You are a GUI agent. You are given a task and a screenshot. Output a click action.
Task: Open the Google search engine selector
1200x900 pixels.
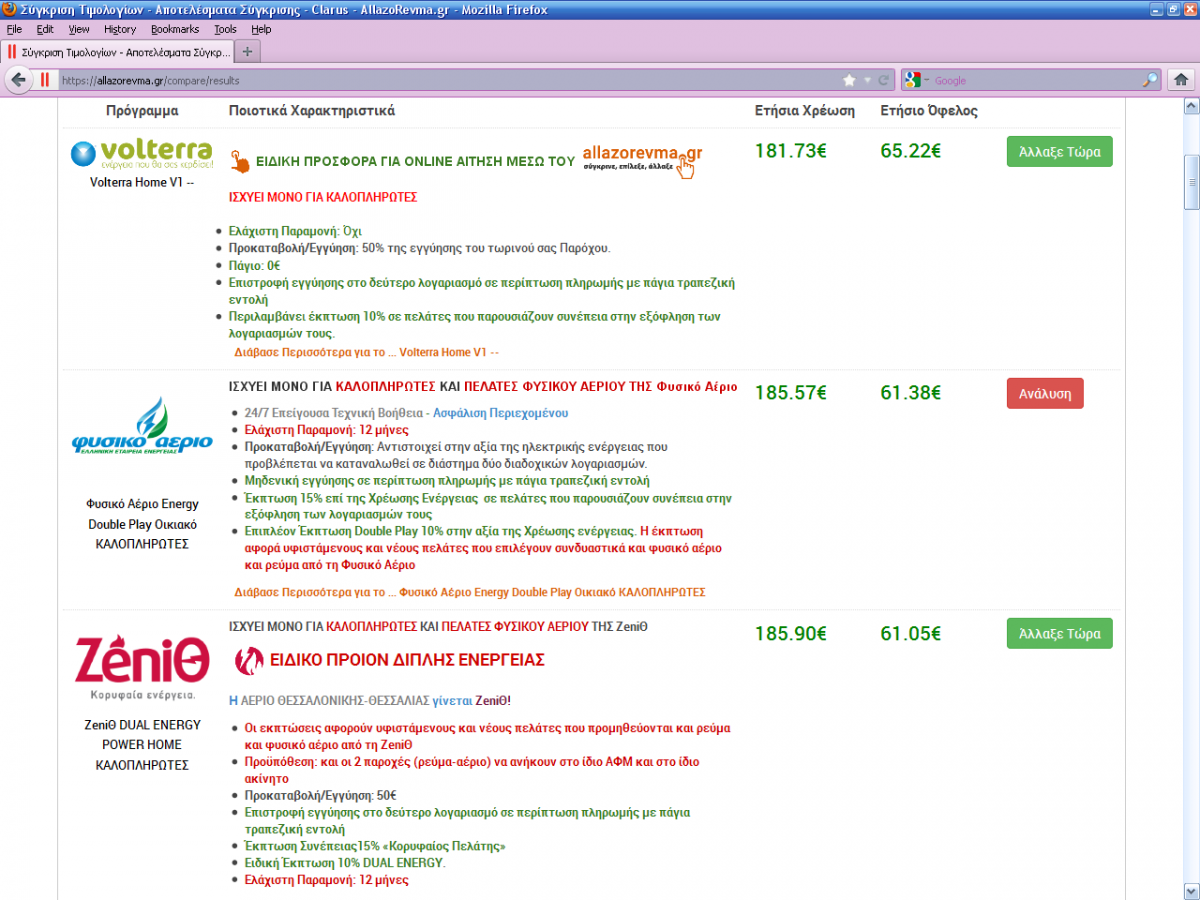pos(917,80)
